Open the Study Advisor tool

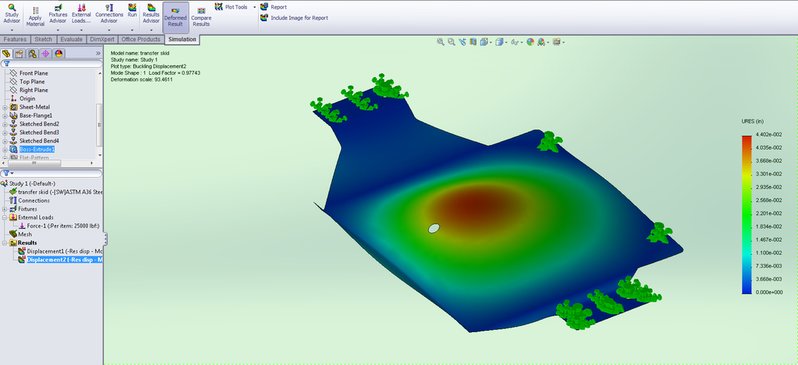click(x=12, y=13)
